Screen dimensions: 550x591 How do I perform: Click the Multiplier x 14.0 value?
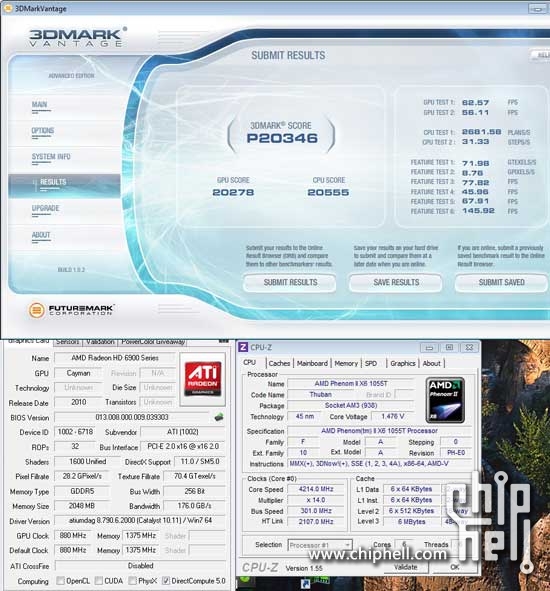click(x=316, y=500)
